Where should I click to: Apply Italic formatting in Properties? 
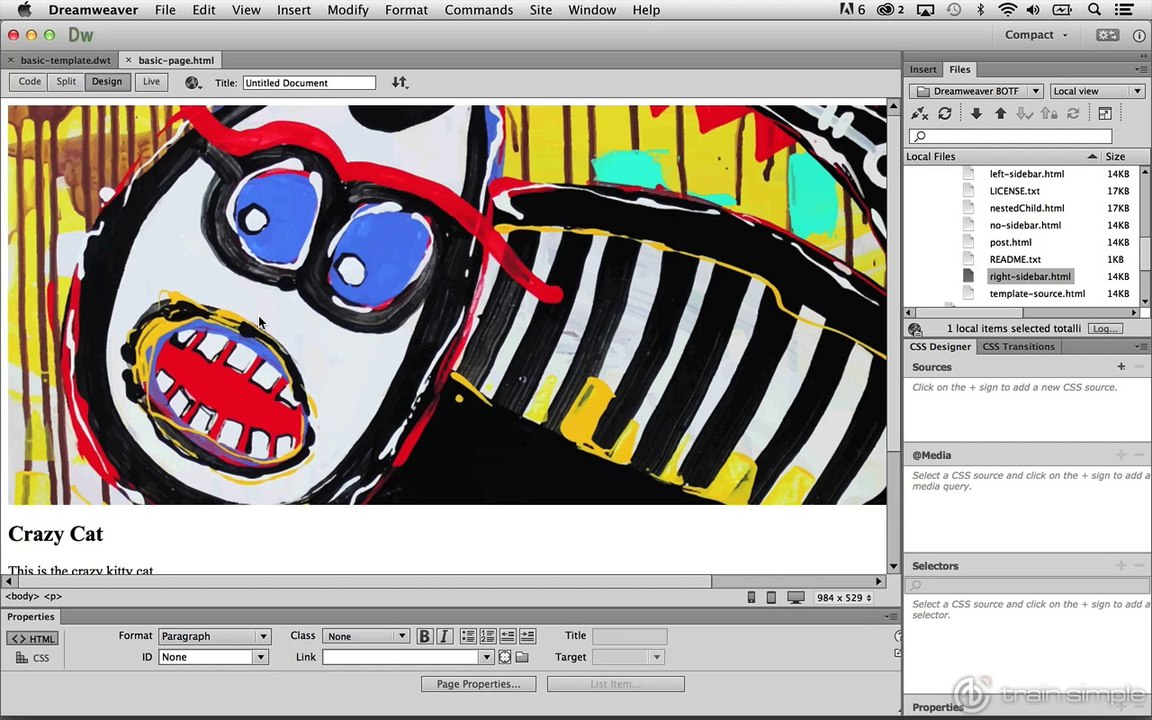point(444,636)
